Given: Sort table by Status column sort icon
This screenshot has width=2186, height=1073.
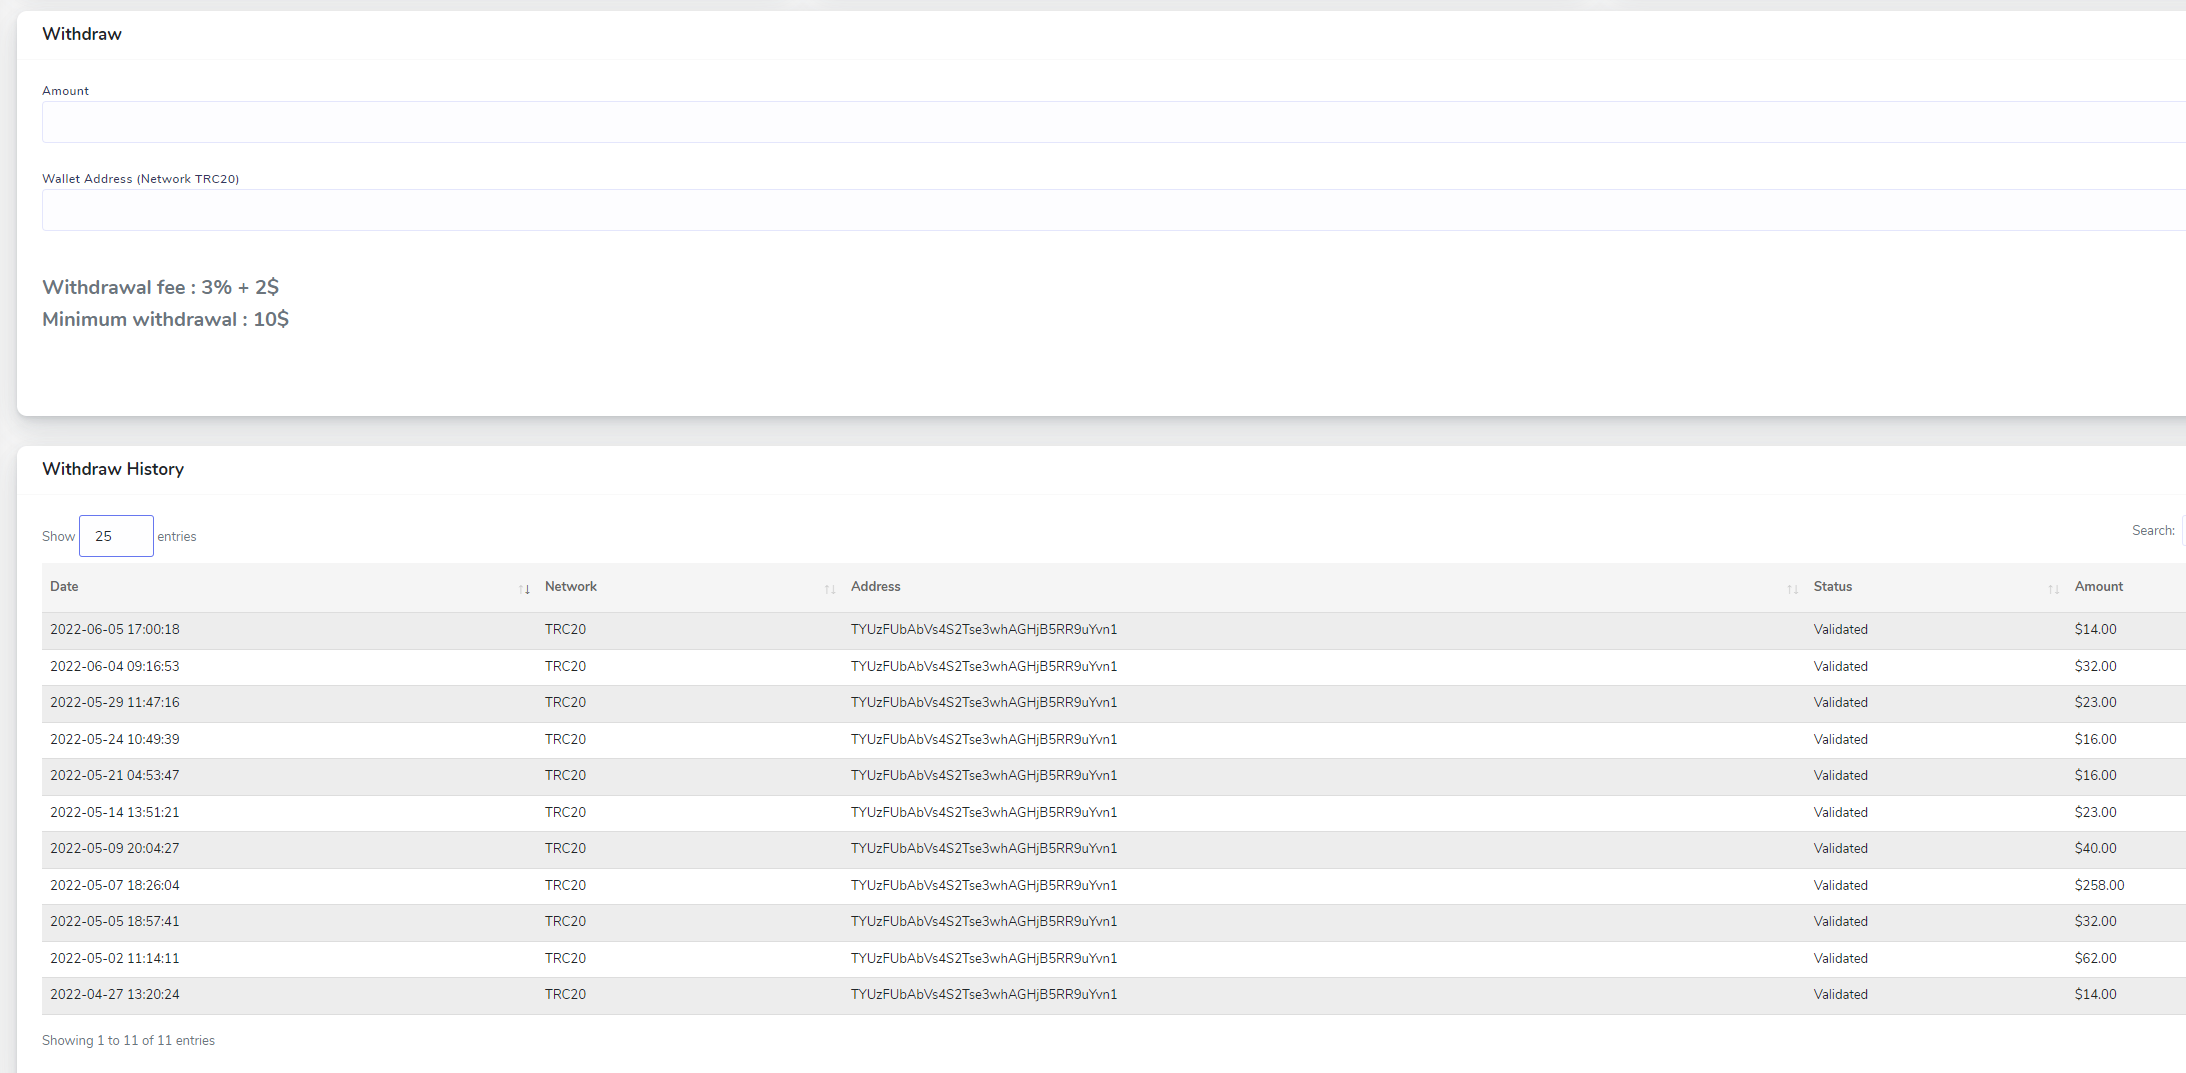Looking at the screenshot, I should click(2054, 589).
